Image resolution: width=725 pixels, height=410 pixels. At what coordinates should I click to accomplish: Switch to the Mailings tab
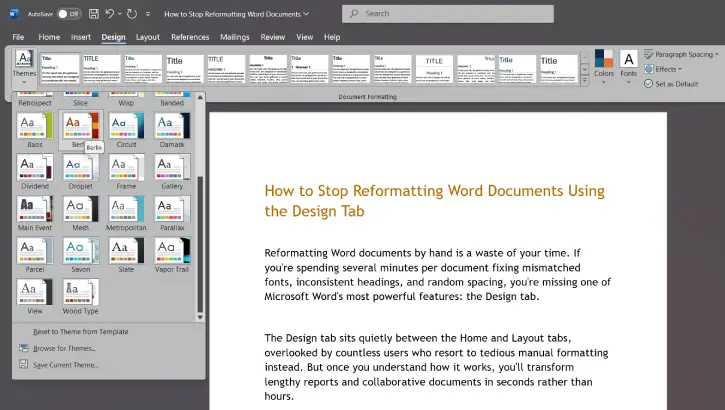(x=234, y=37)
